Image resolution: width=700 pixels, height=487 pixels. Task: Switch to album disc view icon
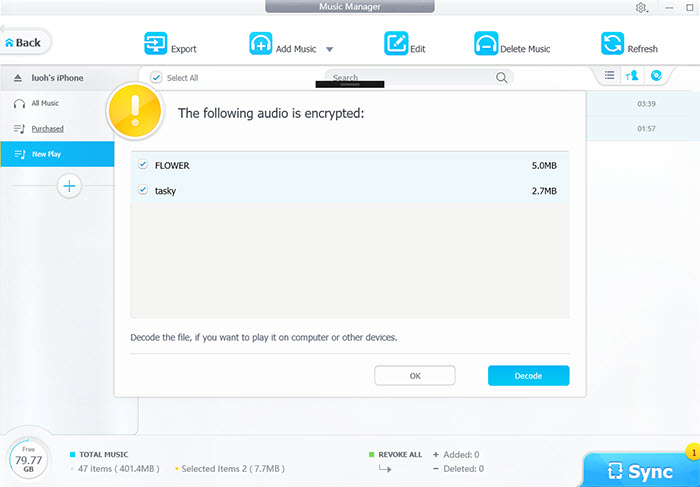pos(656,75)
